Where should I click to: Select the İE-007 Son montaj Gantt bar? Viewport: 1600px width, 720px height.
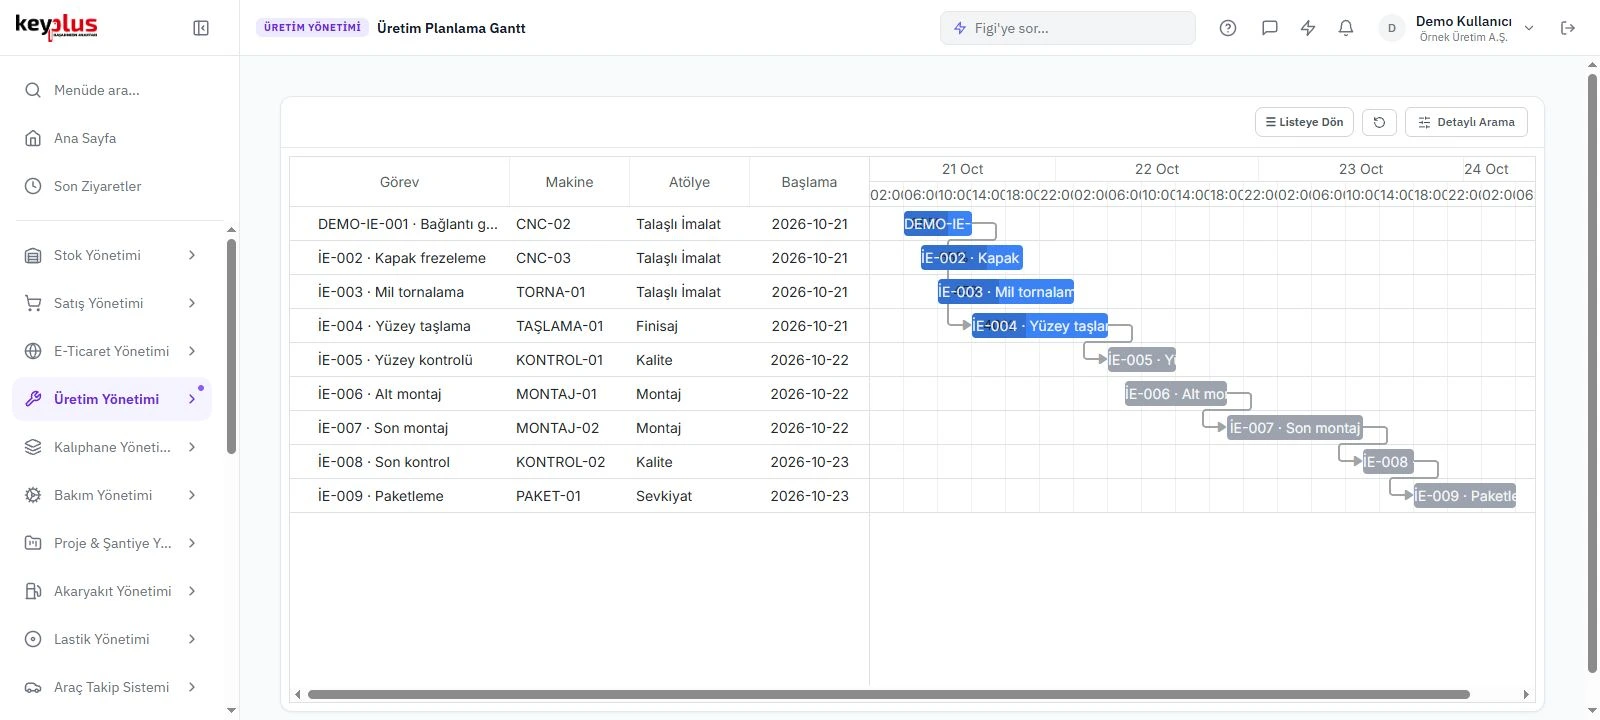1295,428
